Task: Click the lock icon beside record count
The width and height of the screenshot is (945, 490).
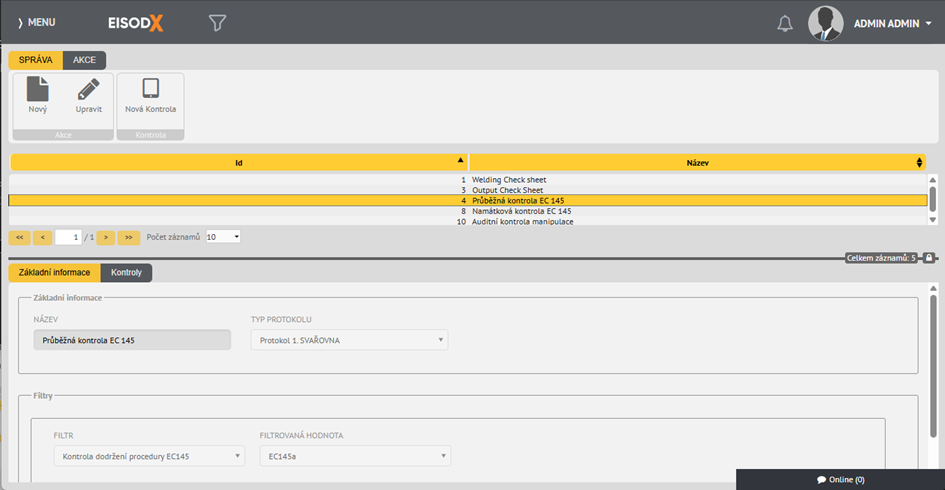Action: [x=929, y=258]
